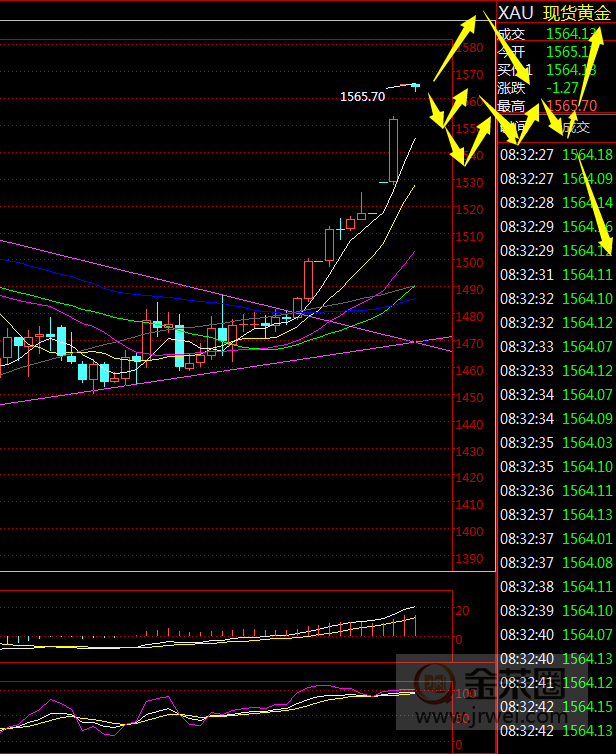This screenshot has height=754, width=616.
Task: Click the tall white candlestick below the peak
Action: pos(393,150)
